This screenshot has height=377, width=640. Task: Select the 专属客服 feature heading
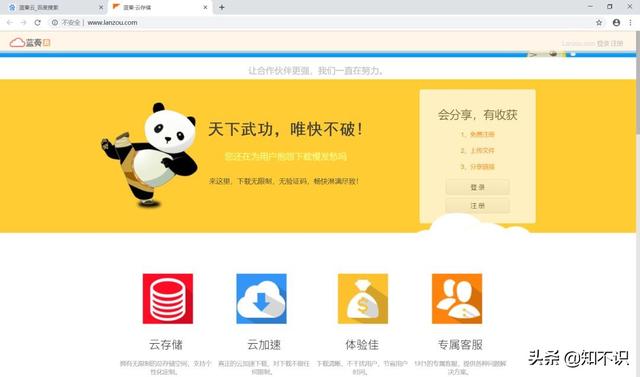pos(460,345)
